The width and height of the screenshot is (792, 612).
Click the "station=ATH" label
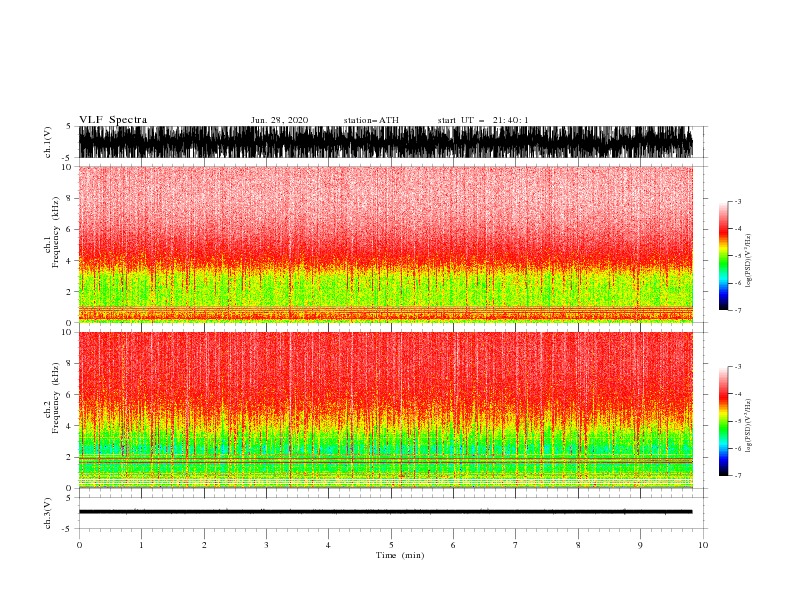(x=371, y=120)
